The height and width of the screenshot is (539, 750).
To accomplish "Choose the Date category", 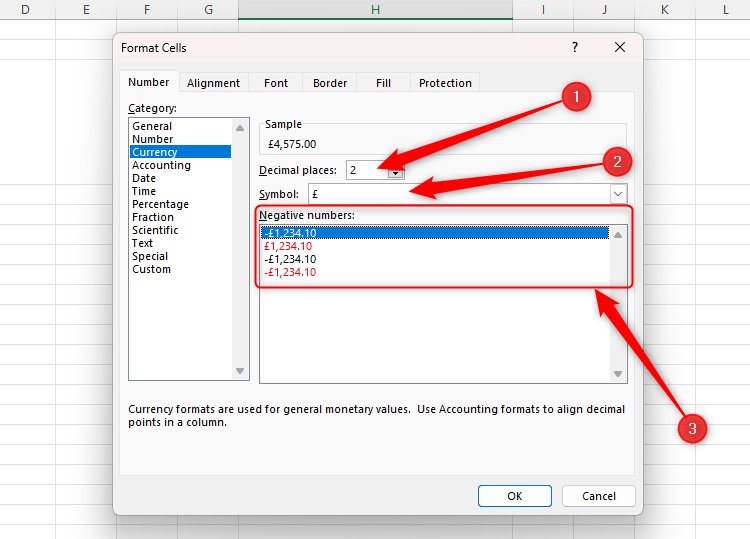I will [x=181, y=178].
